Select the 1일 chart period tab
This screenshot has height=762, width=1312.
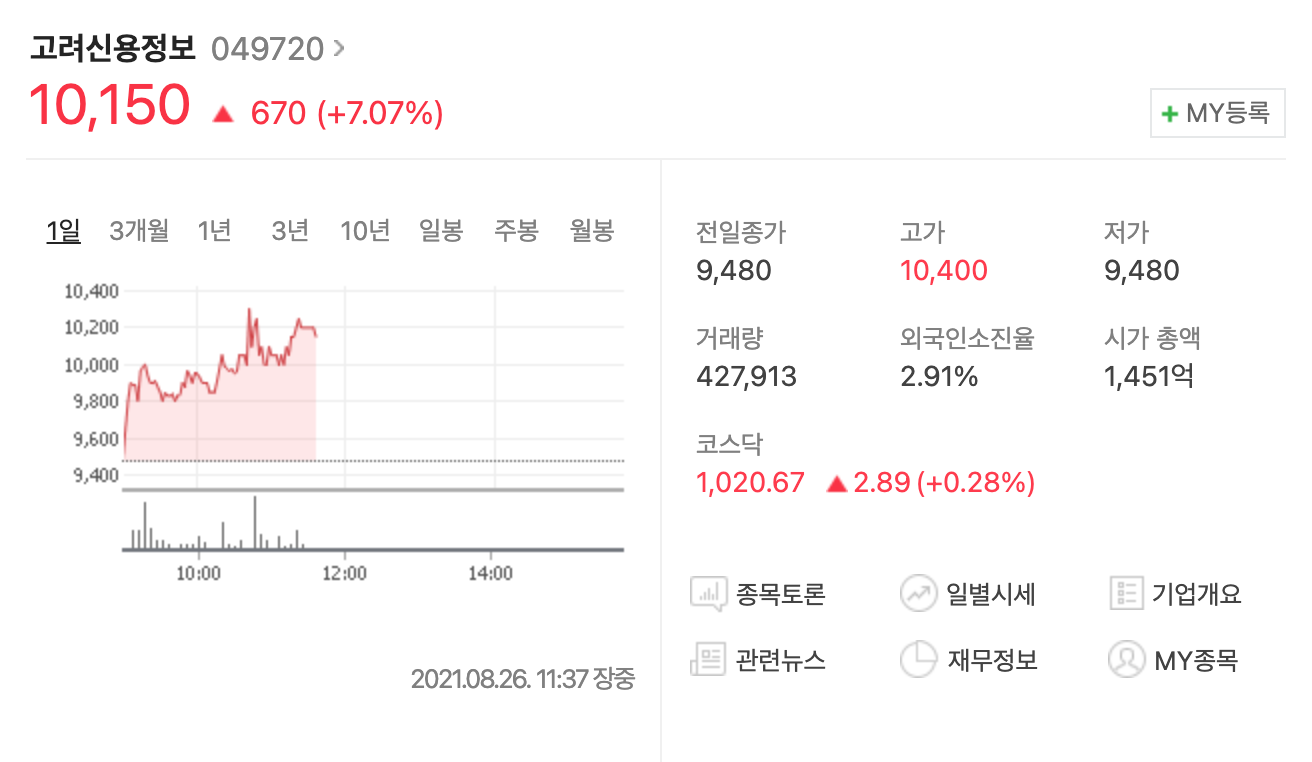pos(63,232)
